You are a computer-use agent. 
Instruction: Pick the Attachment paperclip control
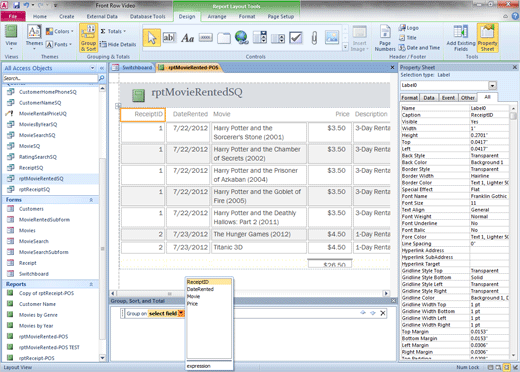click(x=314, y=38)
